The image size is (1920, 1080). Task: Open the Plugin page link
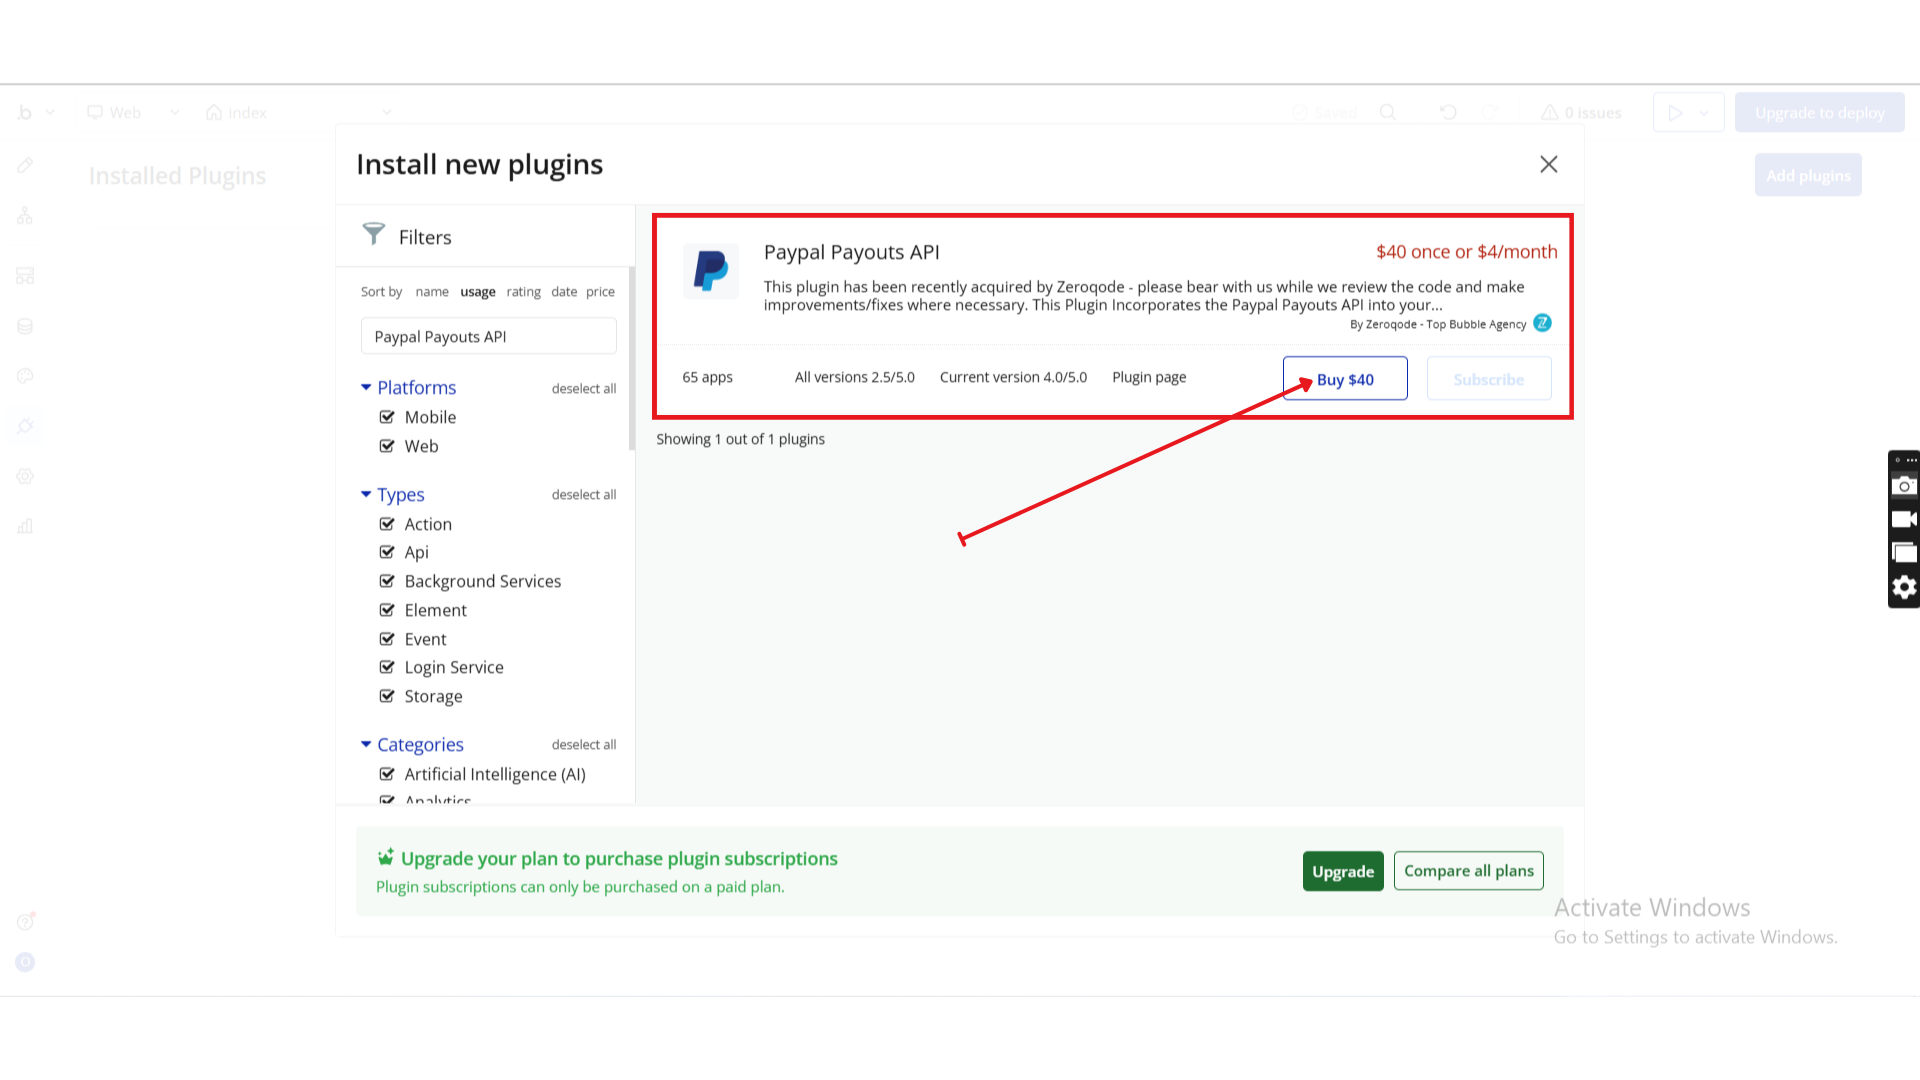click(1149, 377)
